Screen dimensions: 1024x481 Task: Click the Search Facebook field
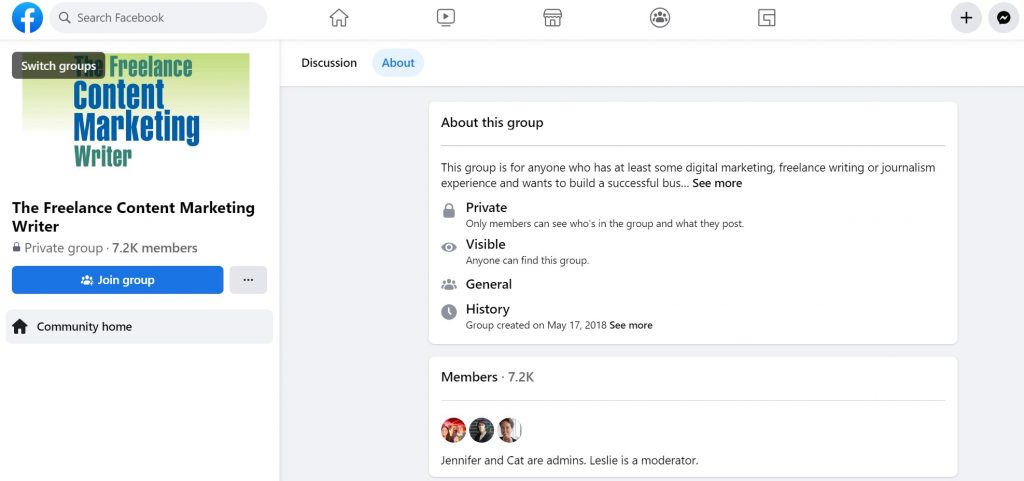pos(158,18)
